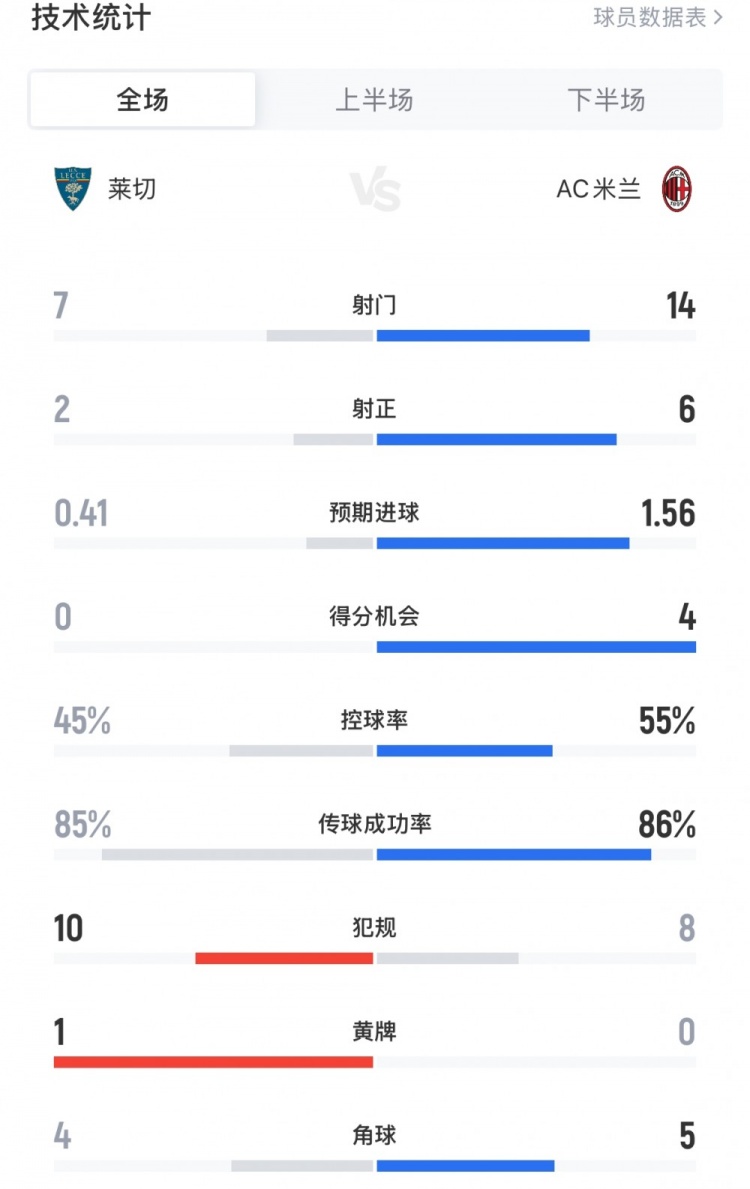The image size is (750, 1189).
Task: Click the 射正 stat label
Action: pyautogui.click(x=375, y=409)
